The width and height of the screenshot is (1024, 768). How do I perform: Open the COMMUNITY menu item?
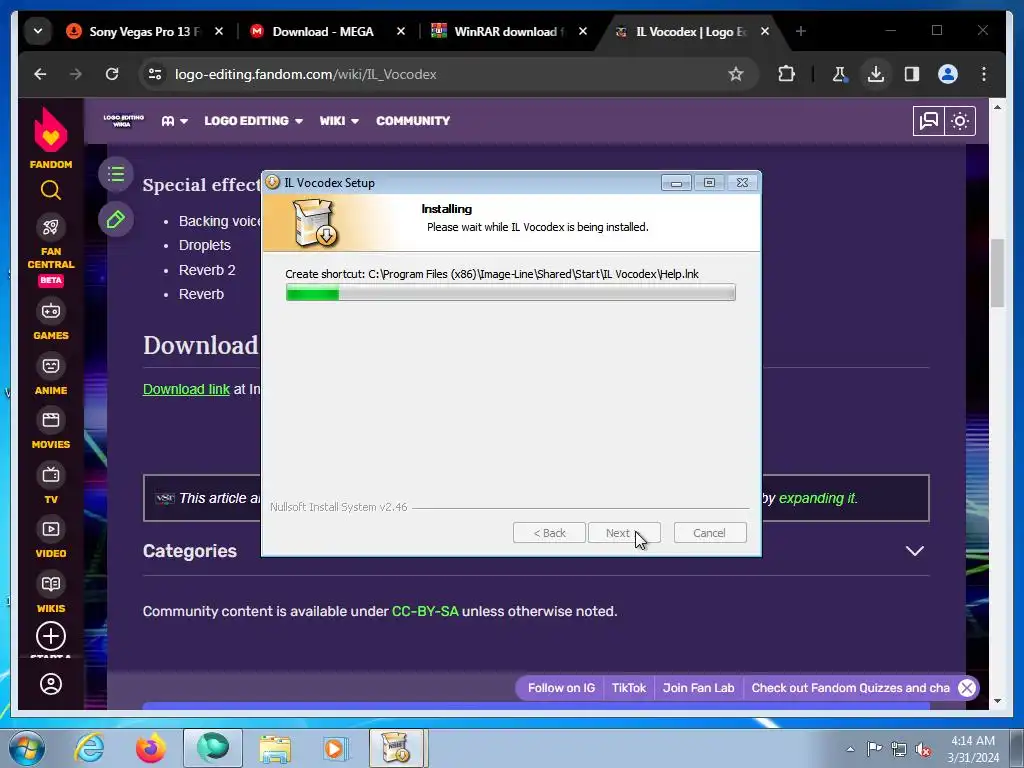coord(413,121)
